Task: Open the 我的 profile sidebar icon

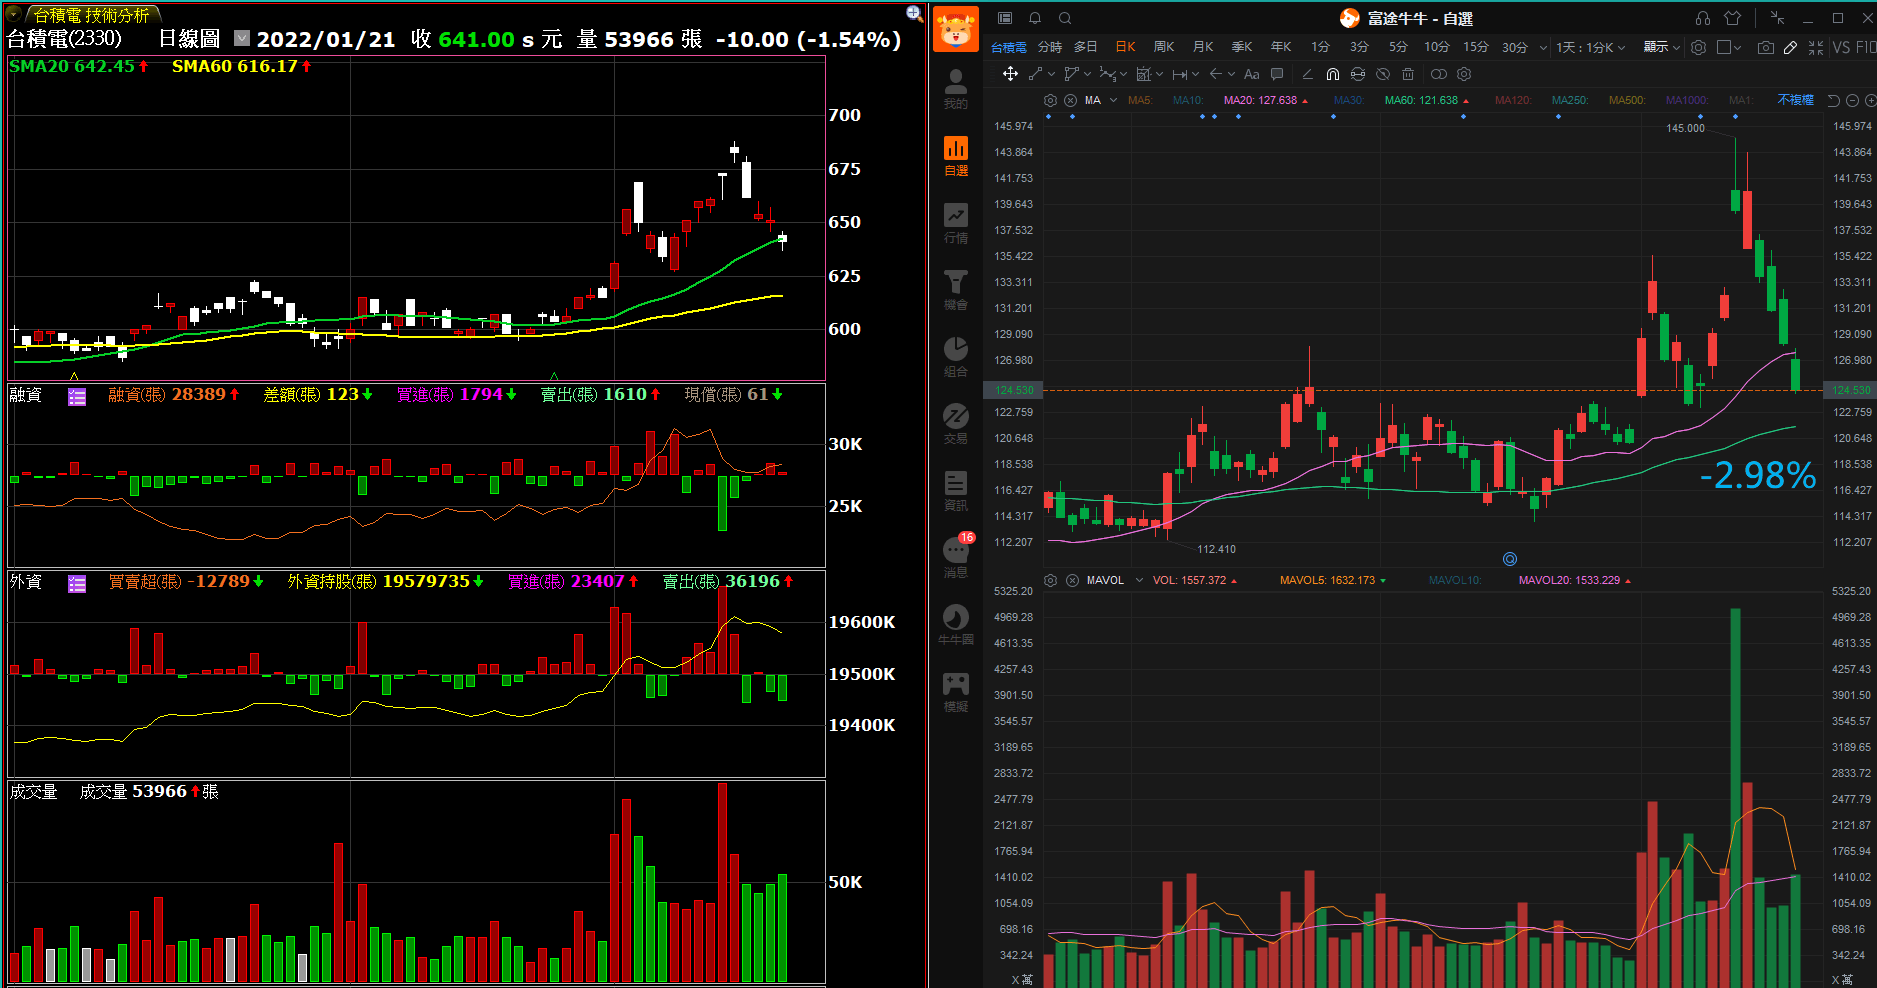Action: pyautogui.click(x=955, y=89)
